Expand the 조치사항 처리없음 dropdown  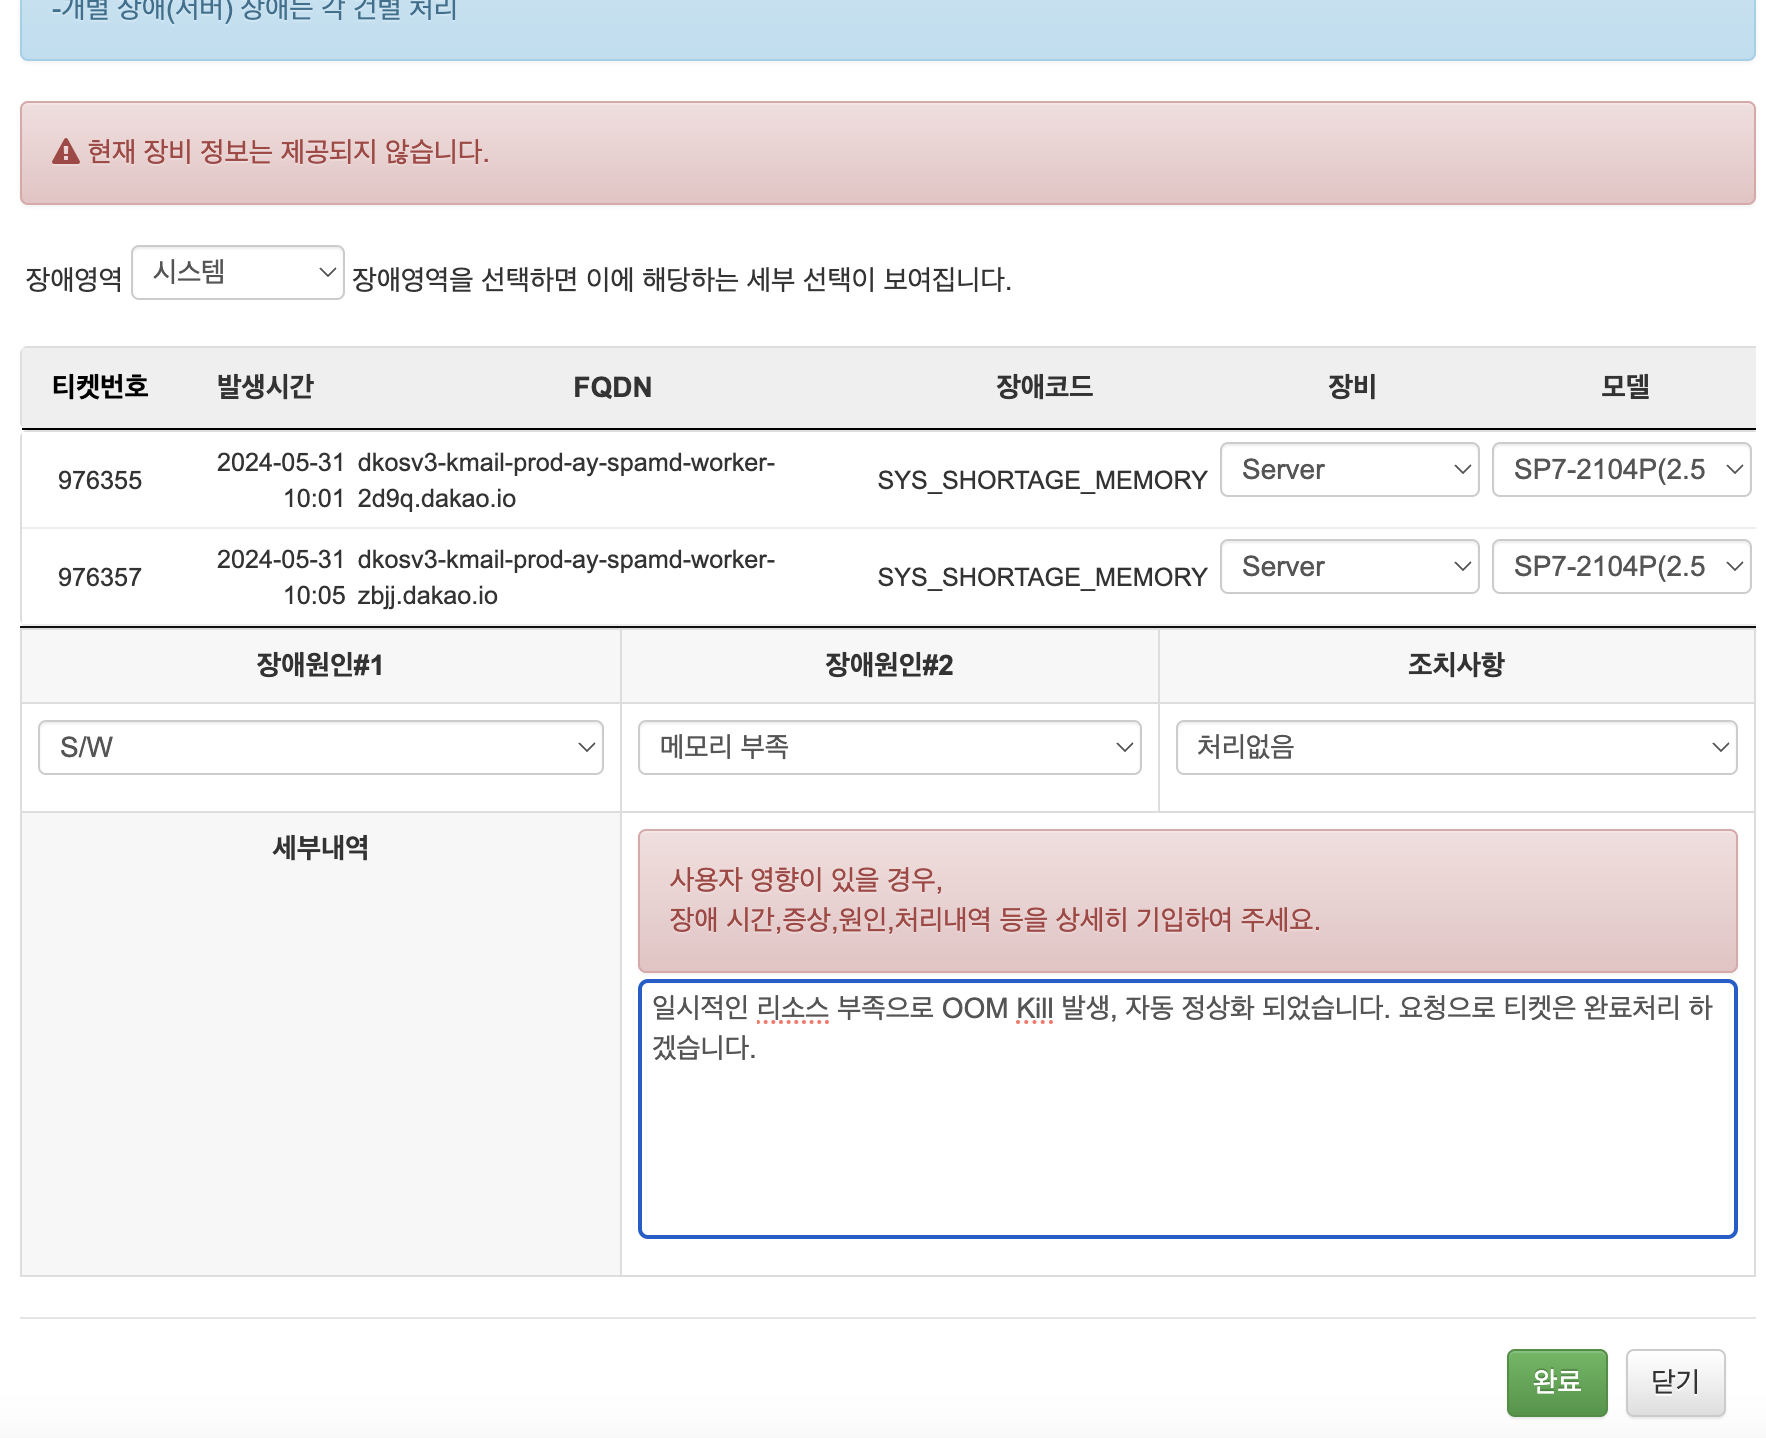click(x=1457, y=747)
